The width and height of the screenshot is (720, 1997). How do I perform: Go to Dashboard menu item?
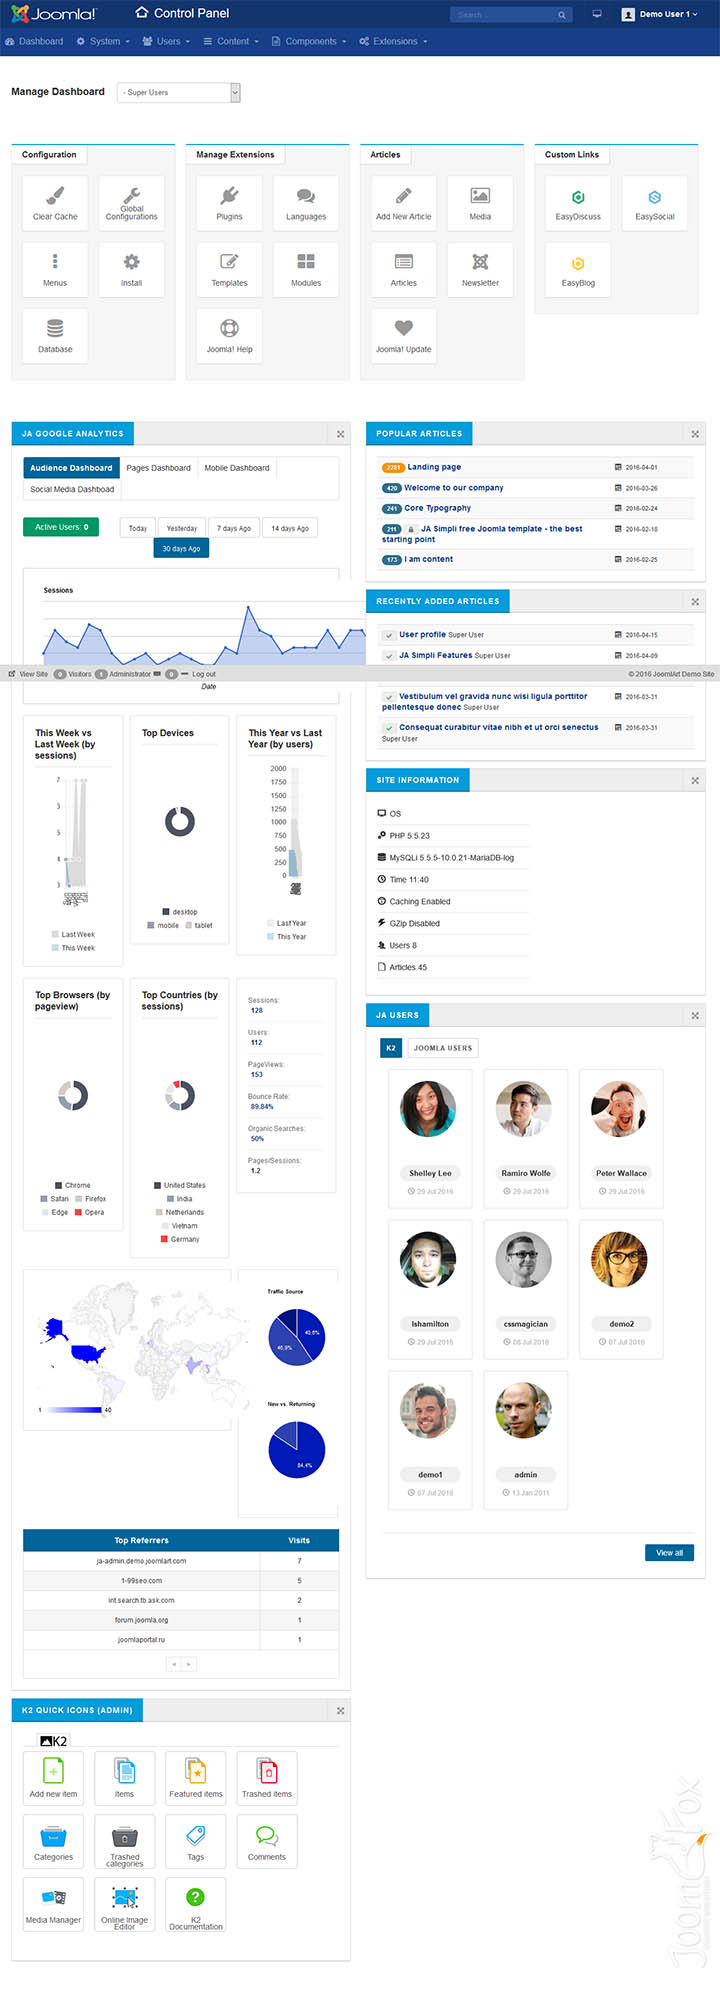coord(34,41)
